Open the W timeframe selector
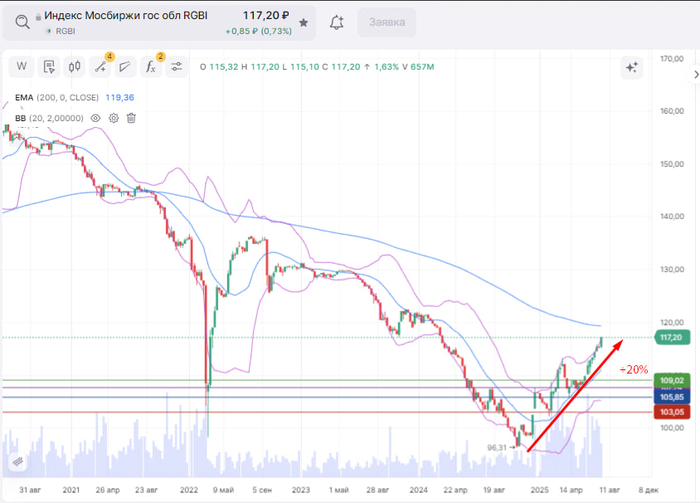This screenshot has height=503, width=700. click(21, 67)
